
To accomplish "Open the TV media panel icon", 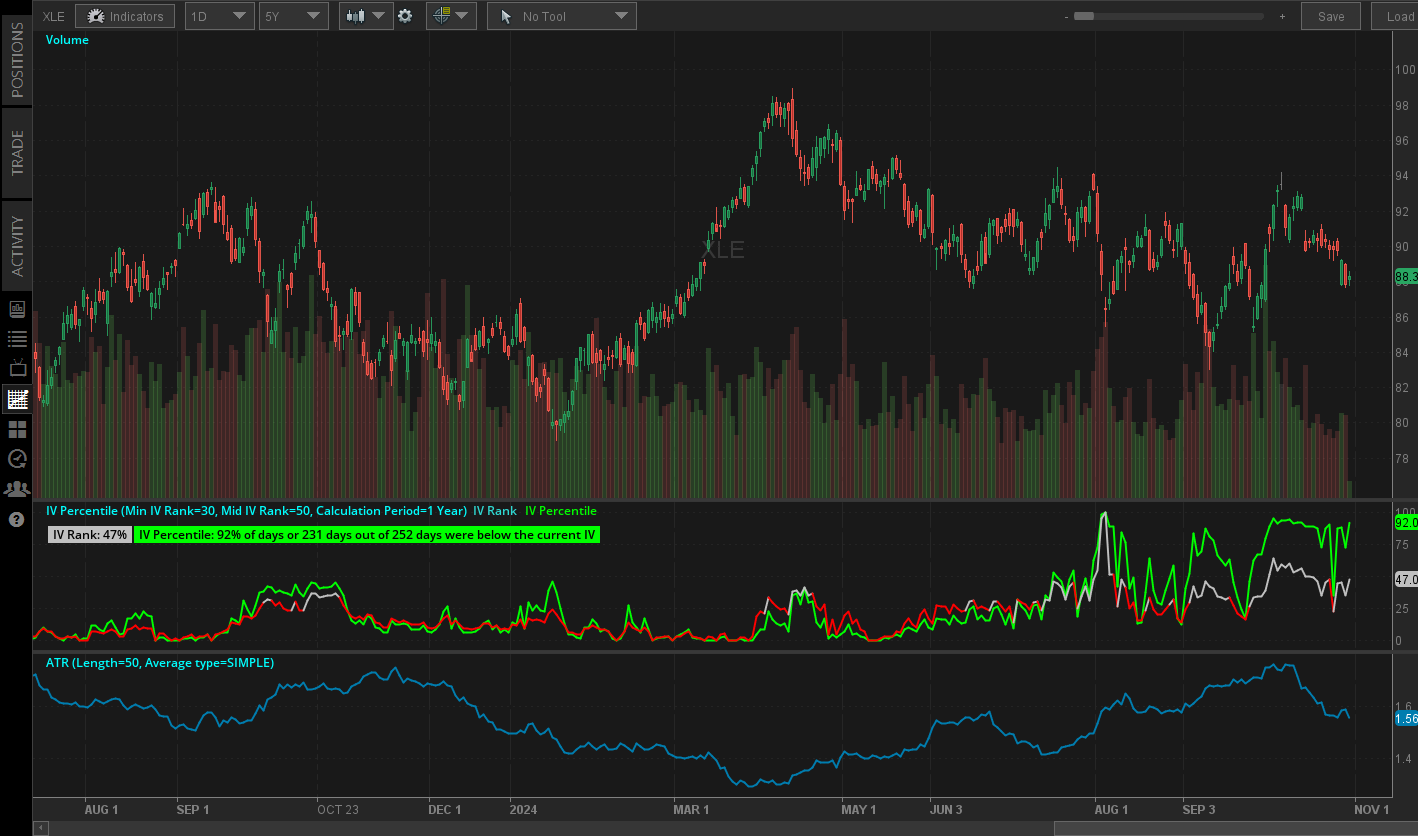I will pos(17,368).
